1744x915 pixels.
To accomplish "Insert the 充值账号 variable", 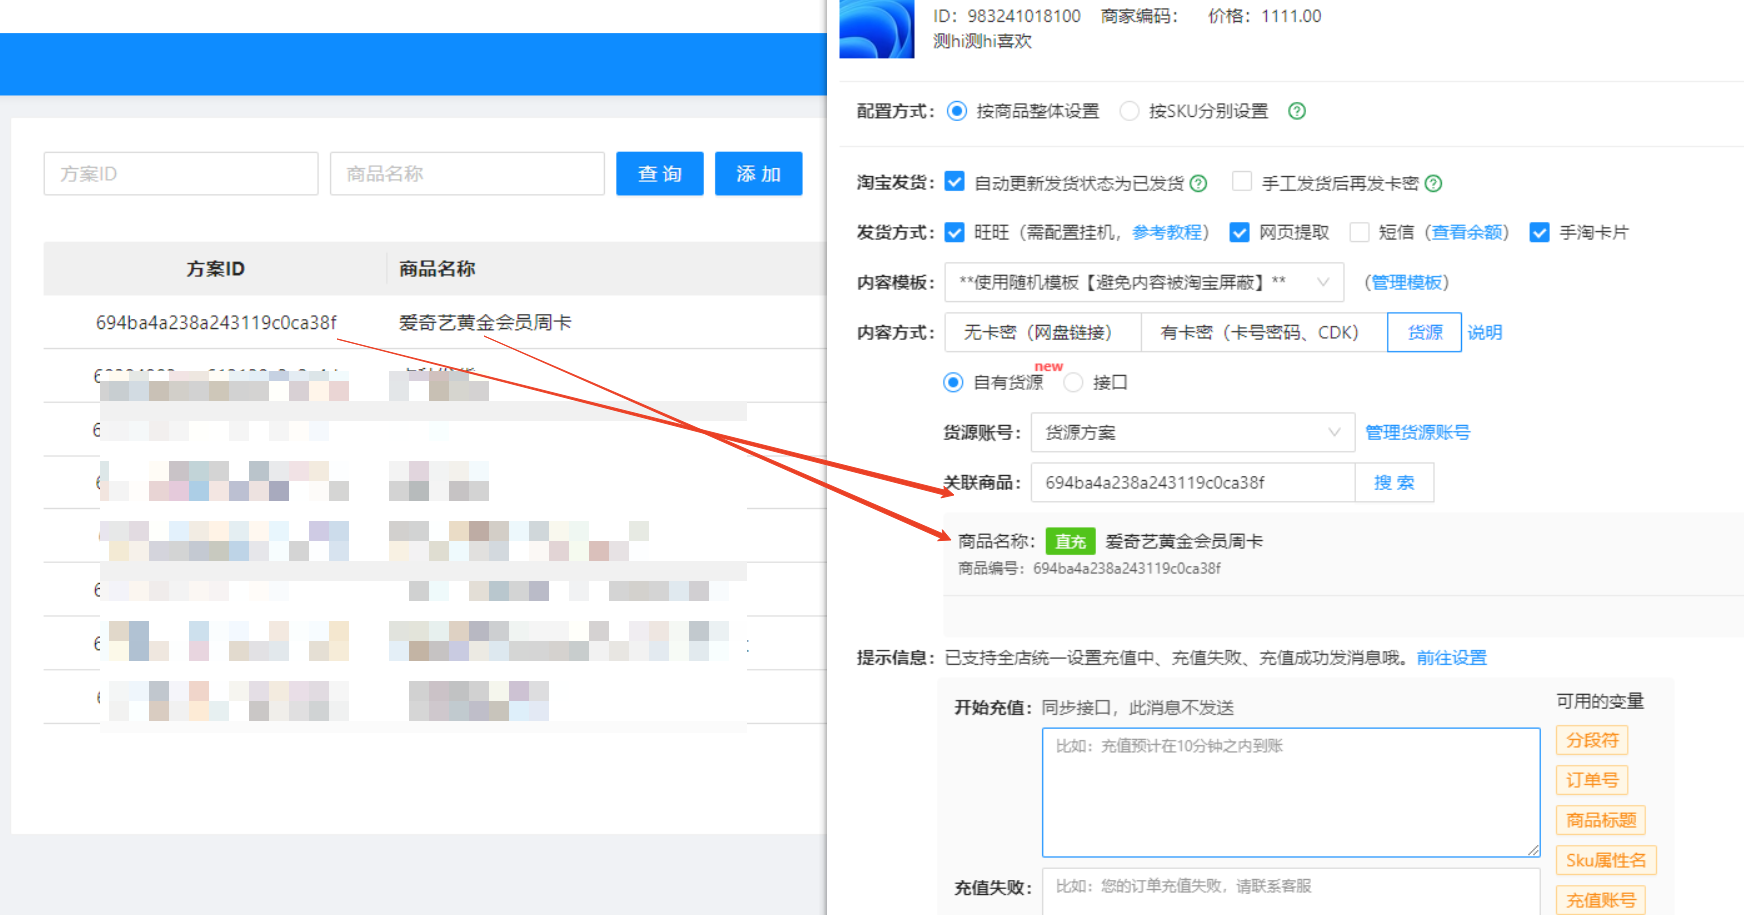I will 1601,900.
